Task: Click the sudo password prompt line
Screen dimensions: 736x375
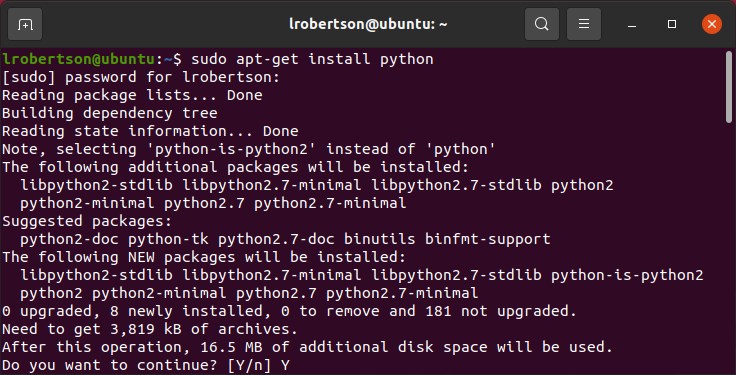Action: point(141,77)
